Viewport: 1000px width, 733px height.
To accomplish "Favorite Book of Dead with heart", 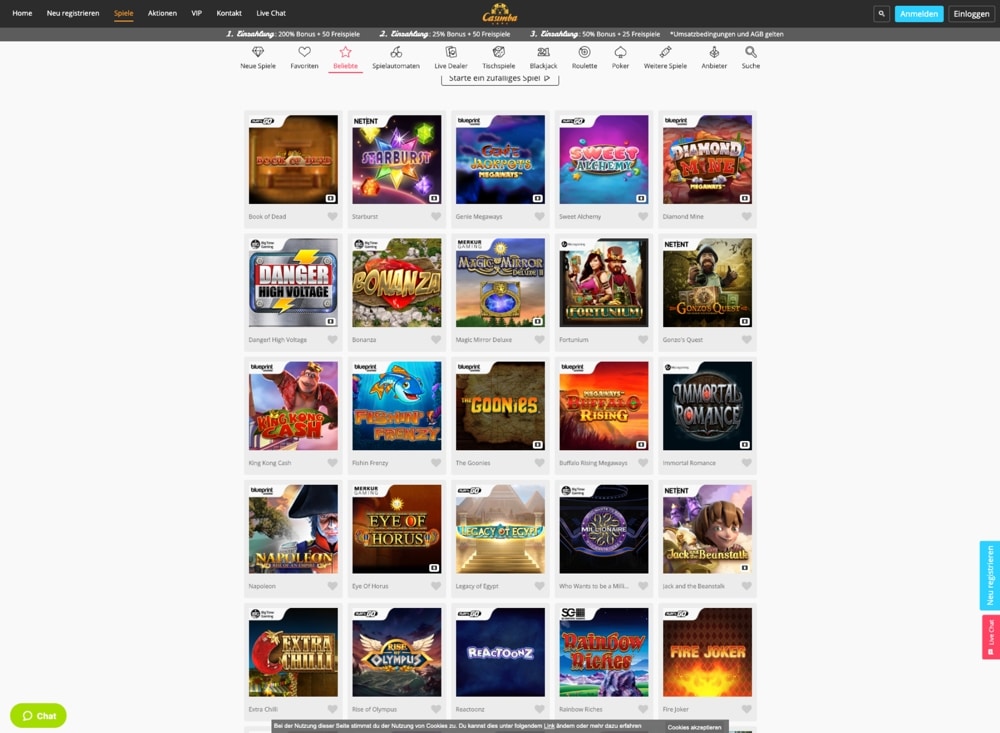I will 332,216.
